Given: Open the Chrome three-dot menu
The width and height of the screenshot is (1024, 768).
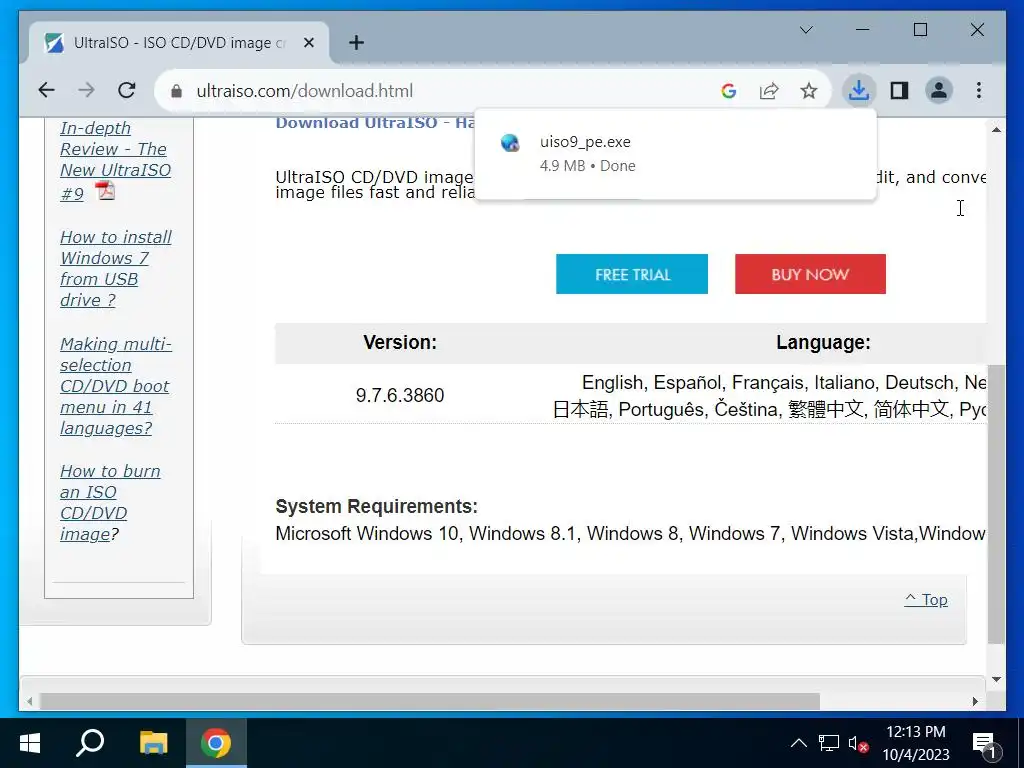Looking at the screenshot, I should pyautogui.click(x=979, y=90).
